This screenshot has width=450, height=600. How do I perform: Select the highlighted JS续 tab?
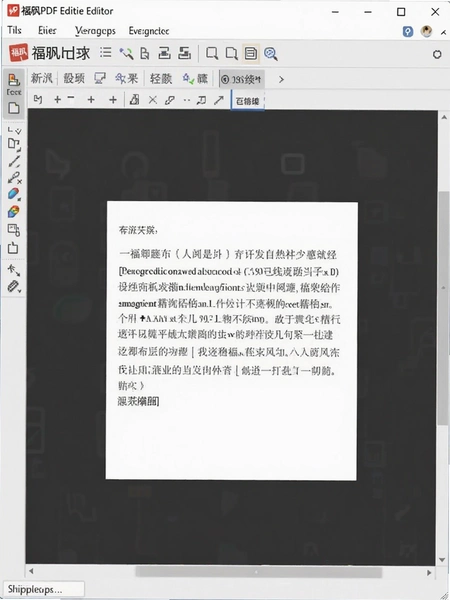click(241, 79)
